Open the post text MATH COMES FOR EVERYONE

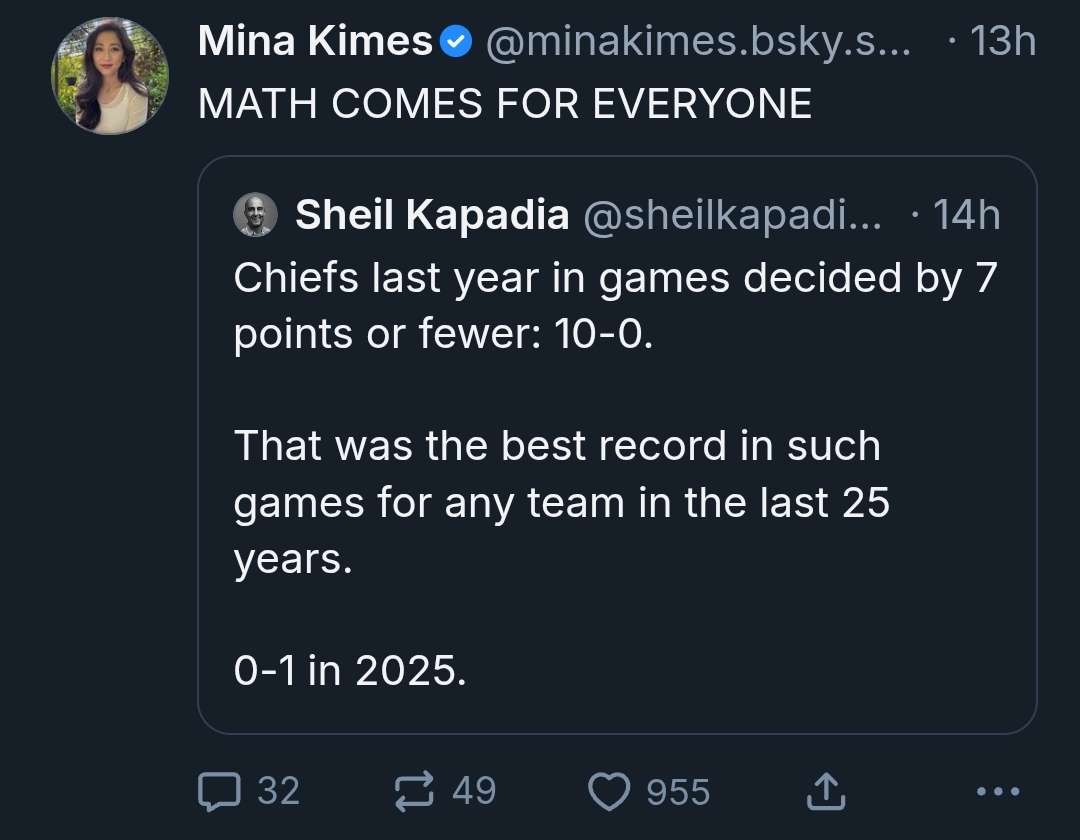point(505,103)
